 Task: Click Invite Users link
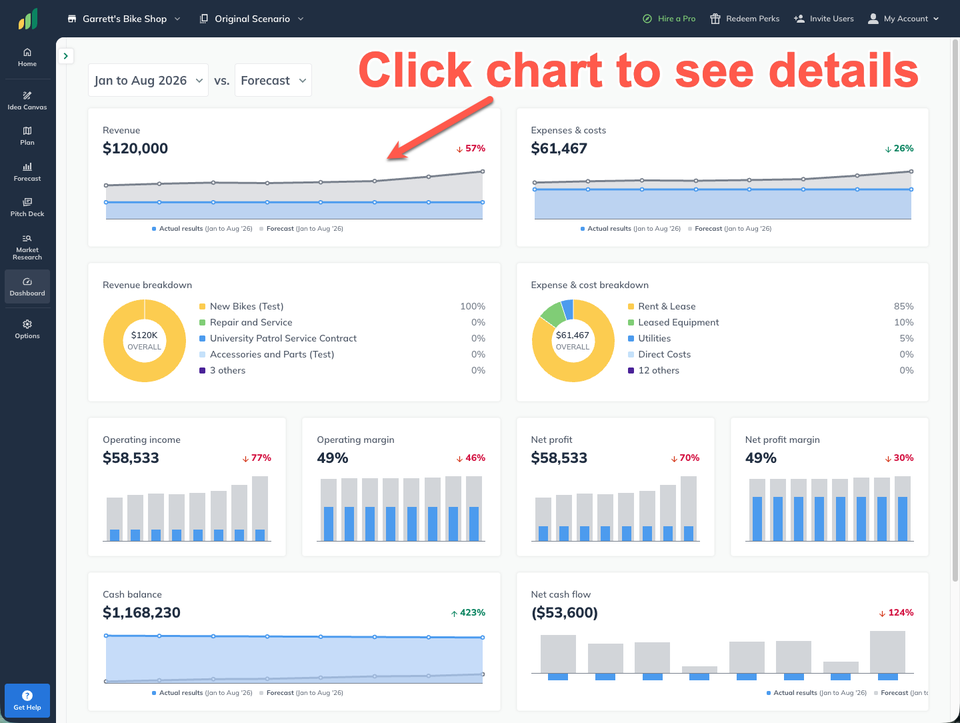tap(823, 19)
